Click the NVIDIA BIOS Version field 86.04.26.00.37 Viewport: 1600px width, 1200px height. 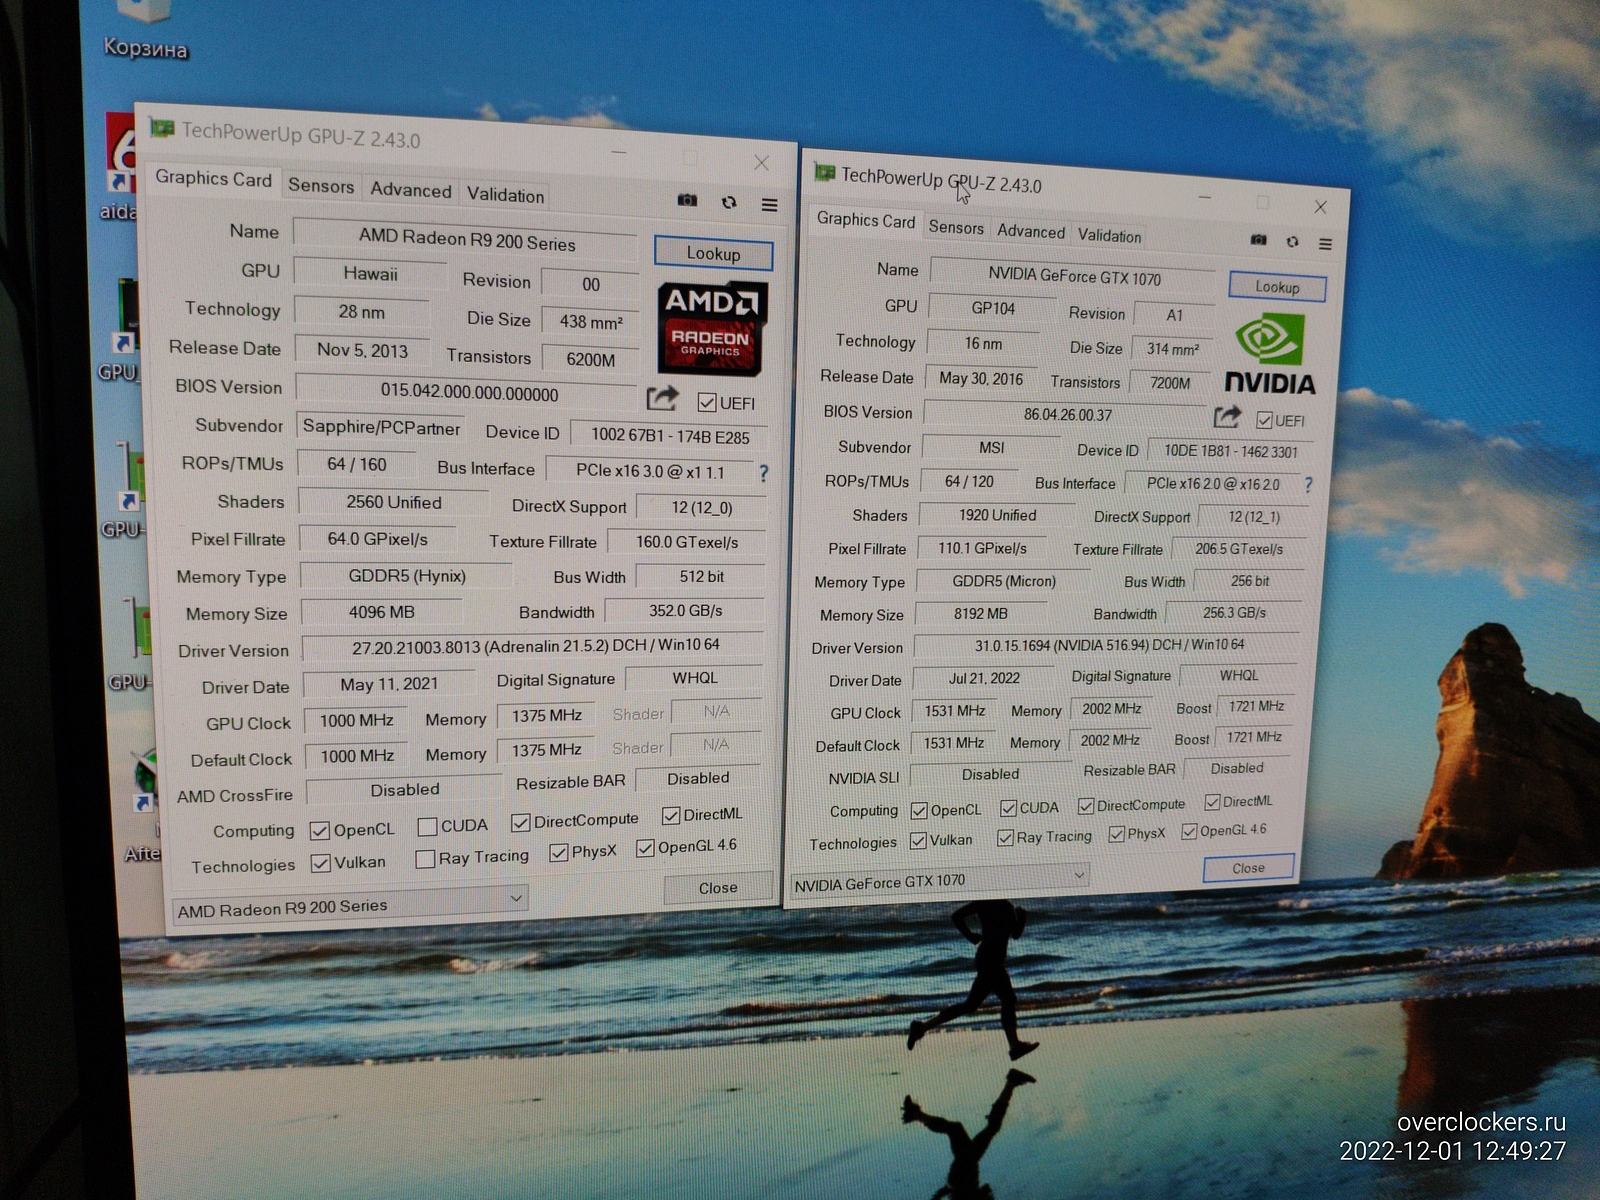[x=1067, y=414]
